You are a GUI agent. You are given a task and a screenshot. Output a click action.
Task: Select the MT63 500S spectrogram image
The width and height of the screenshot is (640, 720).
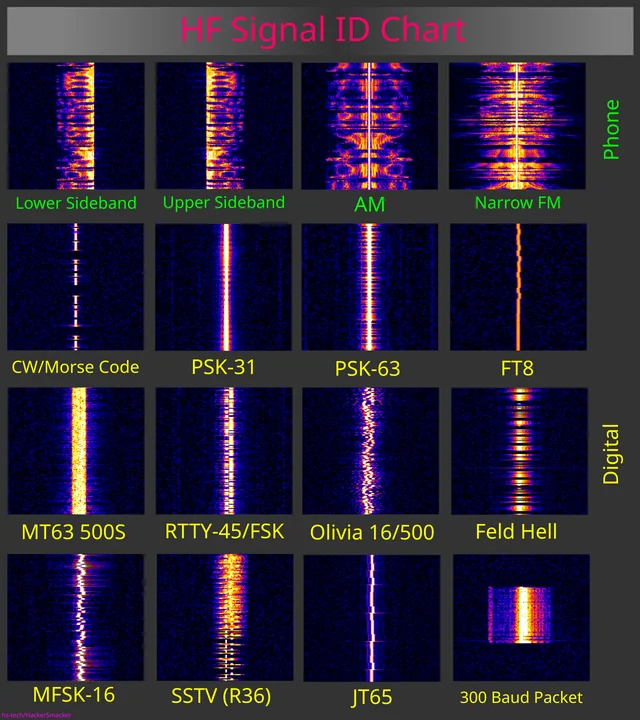pyautogui.click(x=76, y=451)
